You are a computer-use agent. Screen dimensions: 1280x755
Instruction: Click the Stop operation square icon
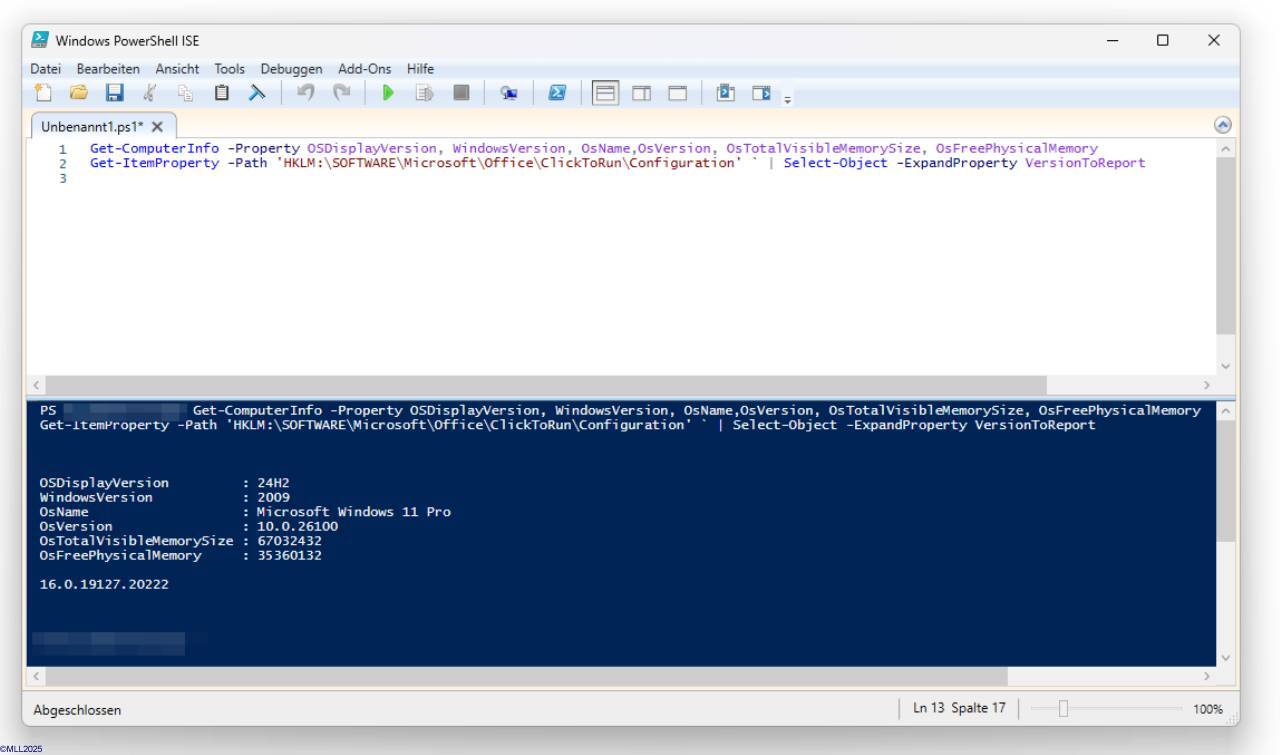coord(460,94)
